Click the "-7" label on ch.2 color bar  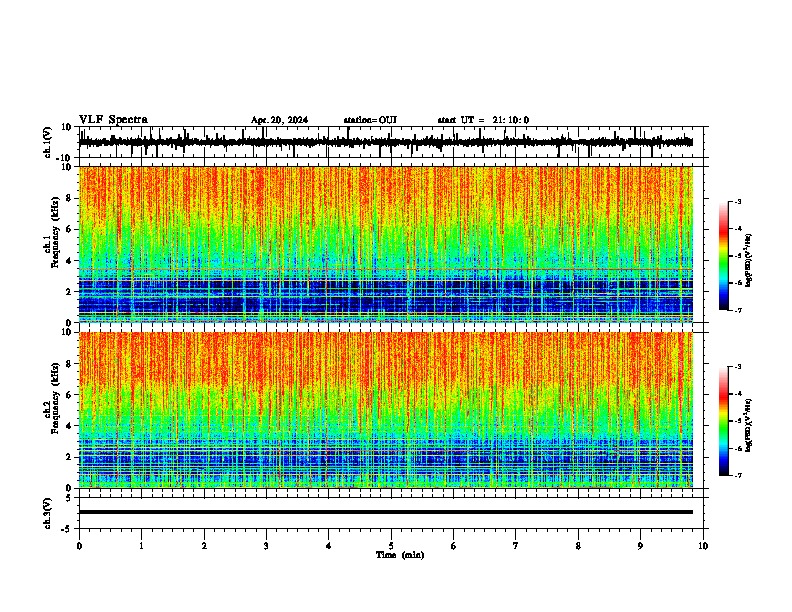click(x=737, y=475)
